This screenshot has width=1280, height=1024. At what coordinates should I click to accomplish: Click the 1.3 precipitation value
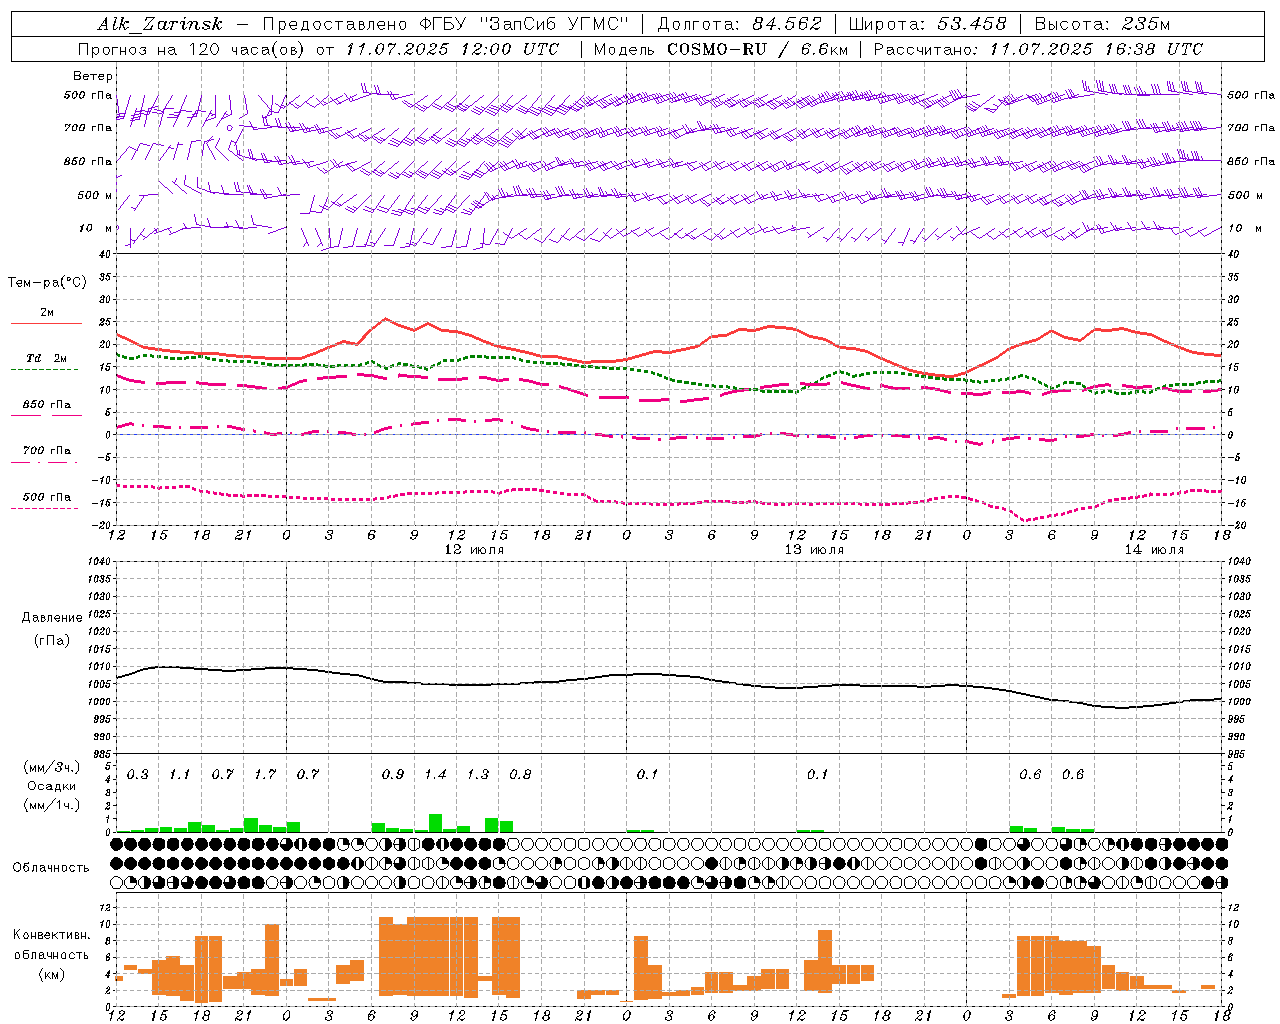click(x=478, y=774)
